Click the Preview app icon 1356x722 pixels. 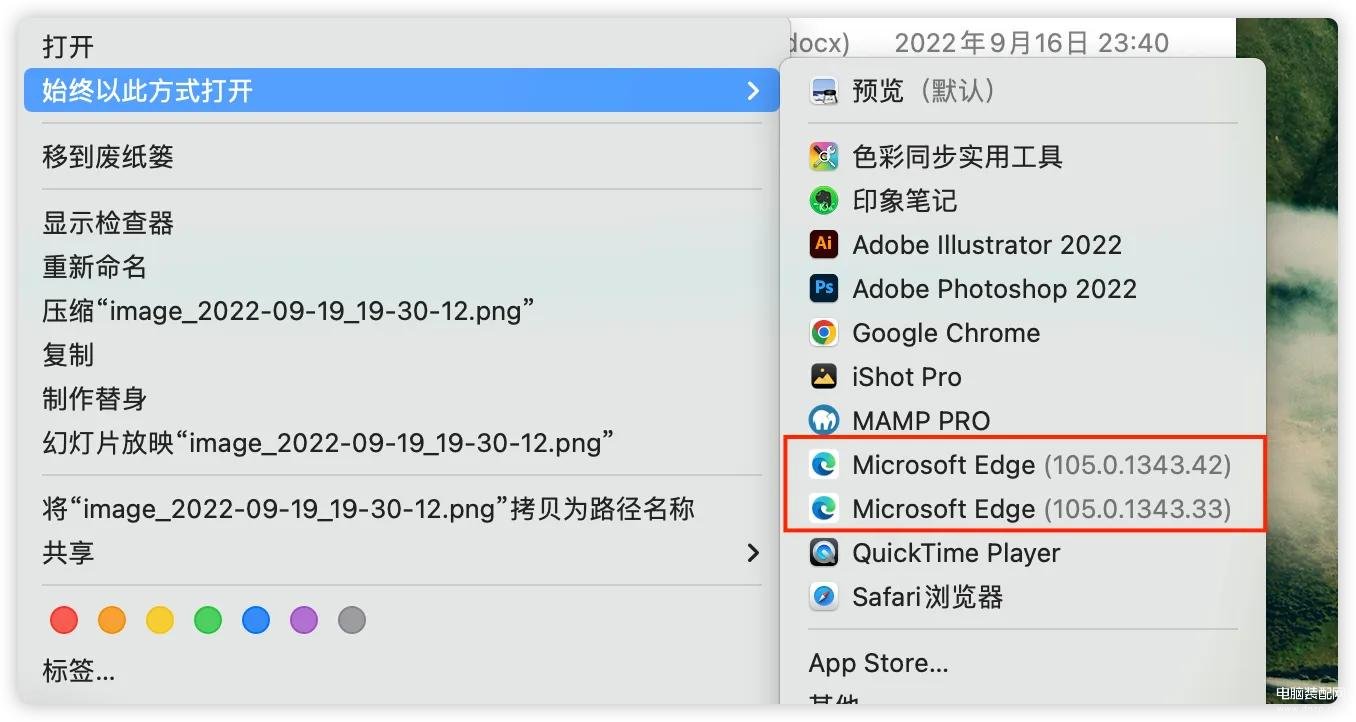coord(824,91)
